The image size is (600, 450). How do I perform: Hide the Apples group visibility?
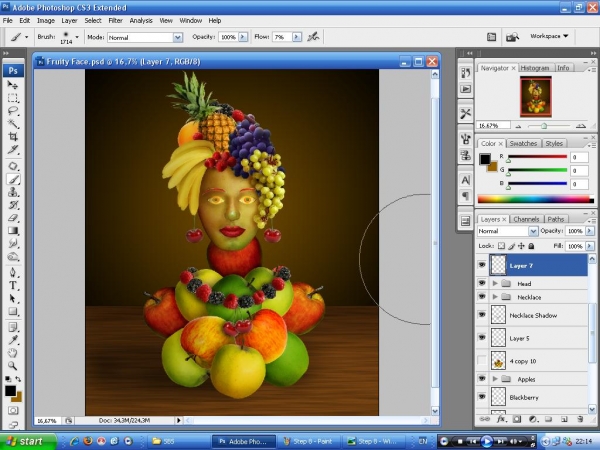(x=482, y=378)
